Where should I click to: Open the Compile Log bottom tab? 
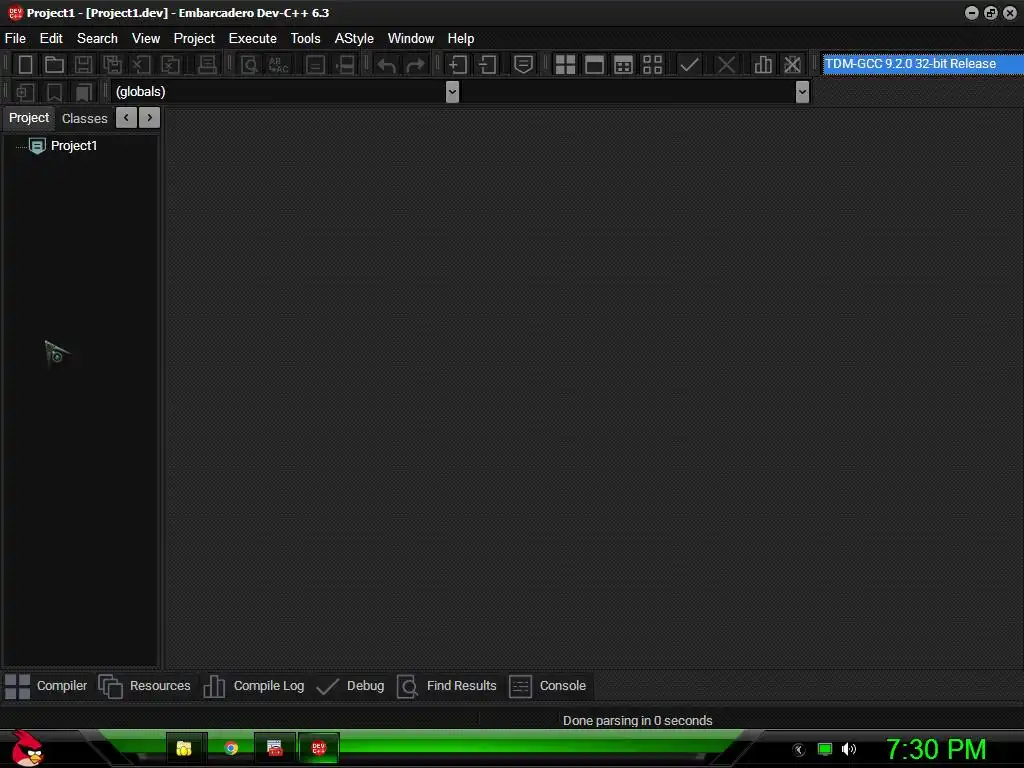253,686
